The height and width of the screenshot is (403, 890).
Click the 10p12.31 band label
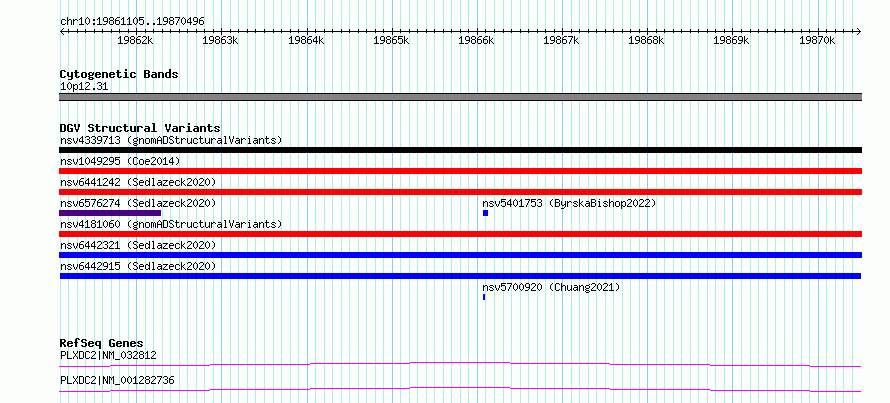pos(84,87)
